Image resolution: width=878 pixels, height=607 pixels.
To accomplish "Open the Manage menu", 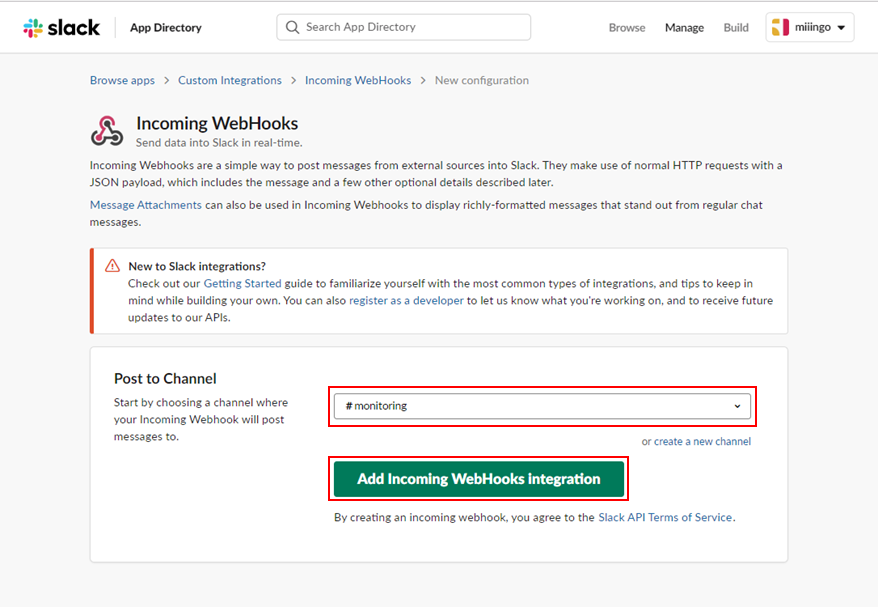I will click(684, 27).
